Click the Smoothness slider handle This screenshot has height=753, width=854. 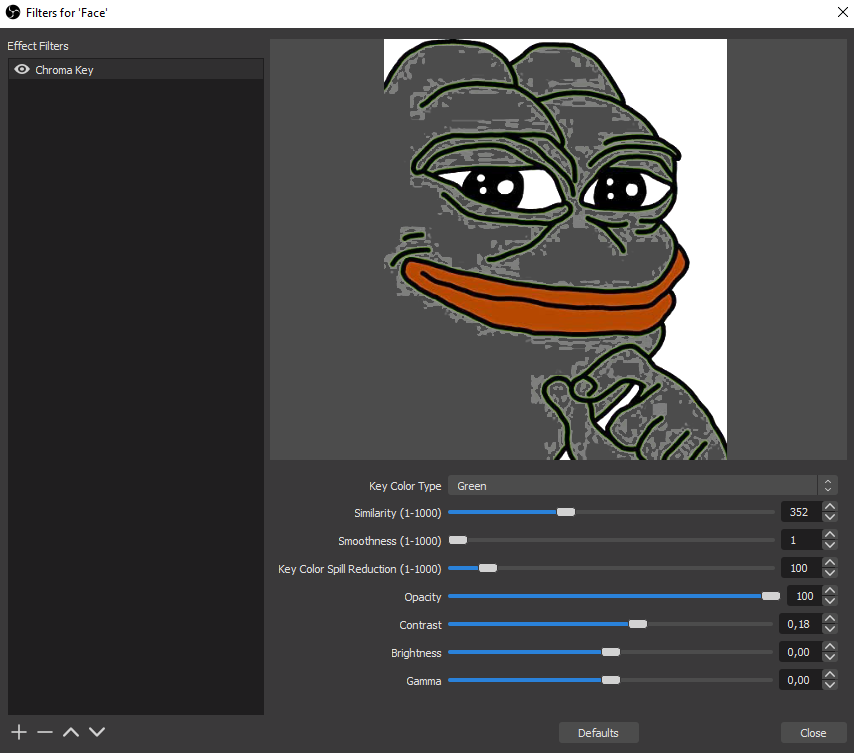coord(458,540)
